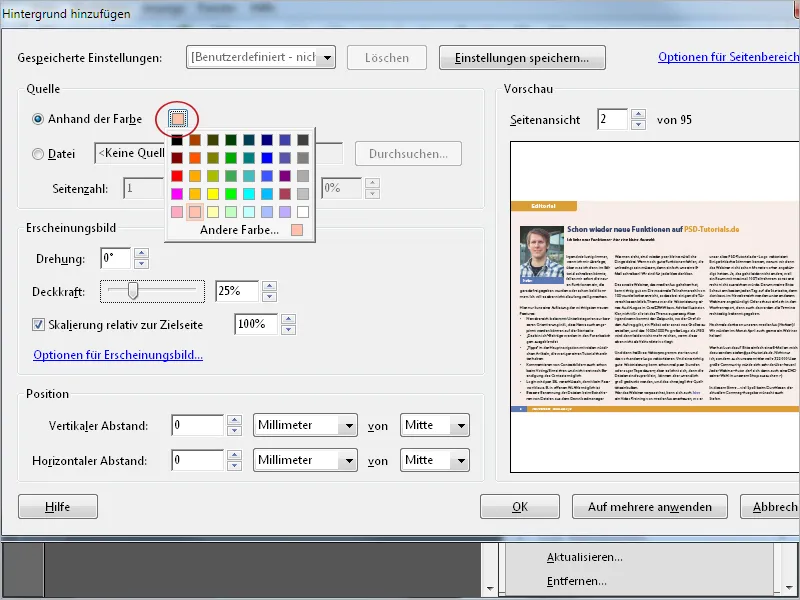Screen dimensions: 800x600
Task: Select the highlighted salmon swatch in palette
Action: point(195,212)
